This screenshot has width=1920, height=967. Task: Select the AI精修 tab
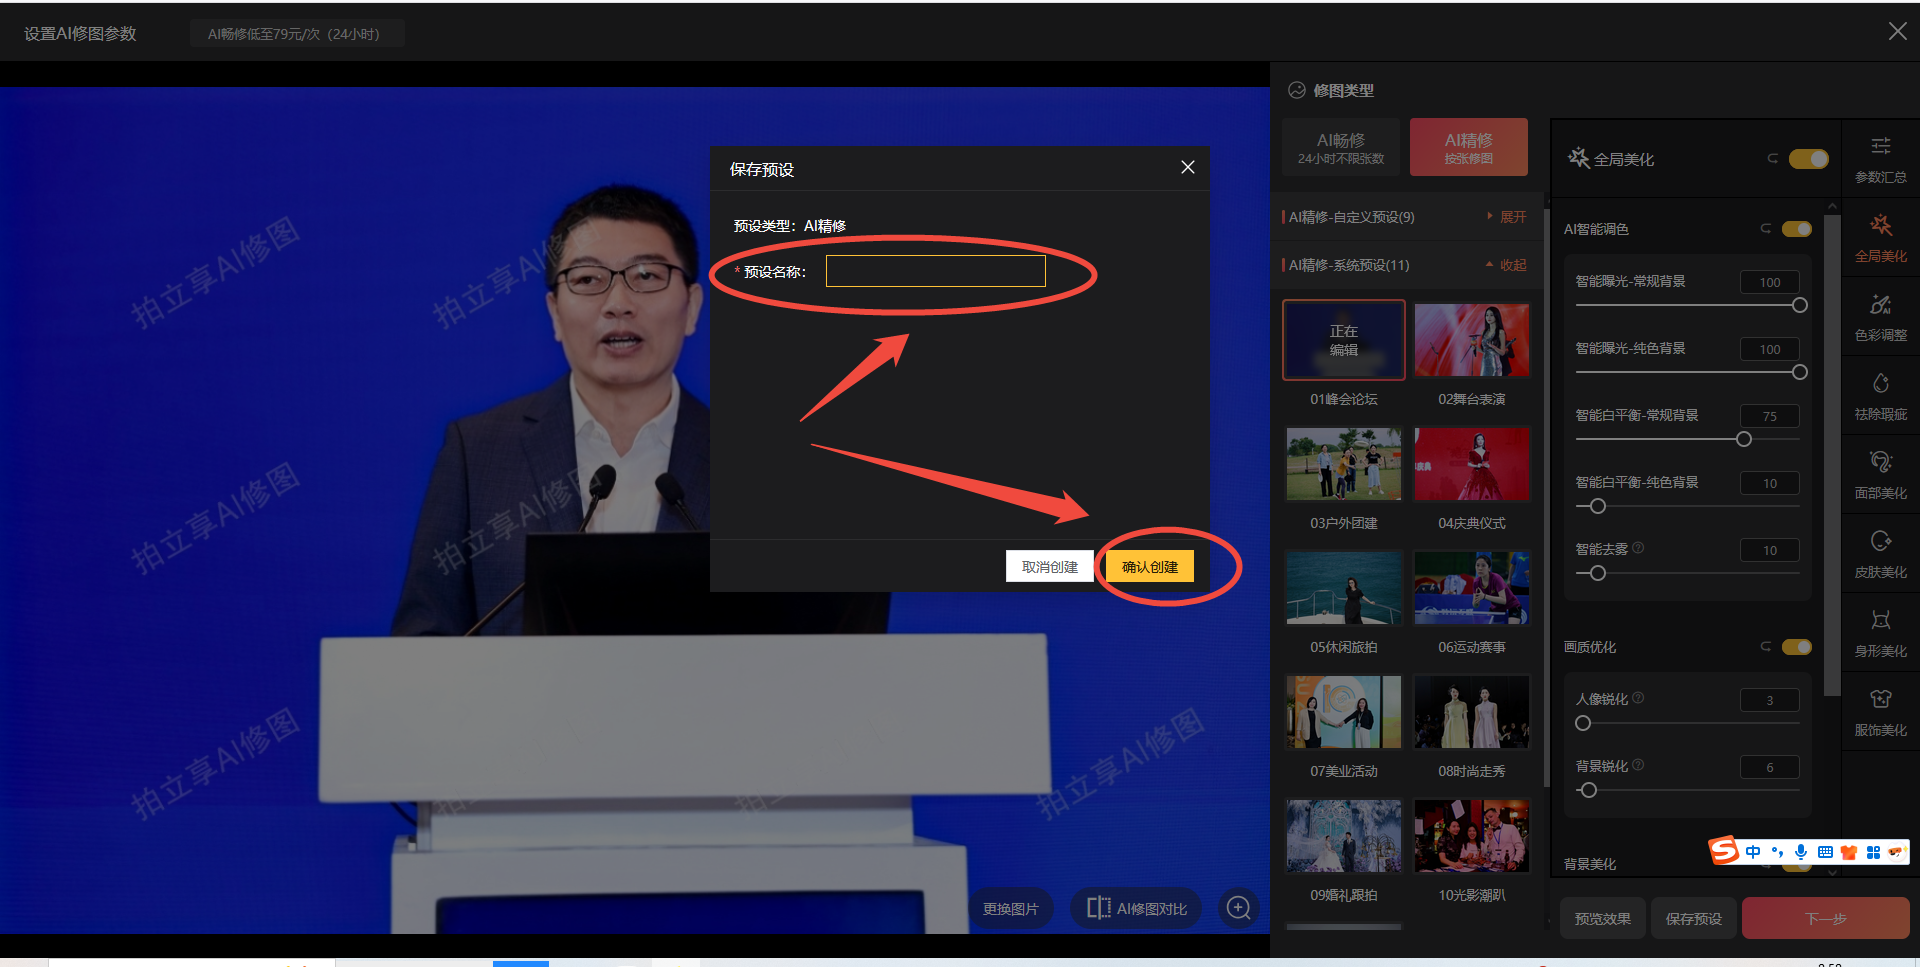click(x=1468, y=147)
